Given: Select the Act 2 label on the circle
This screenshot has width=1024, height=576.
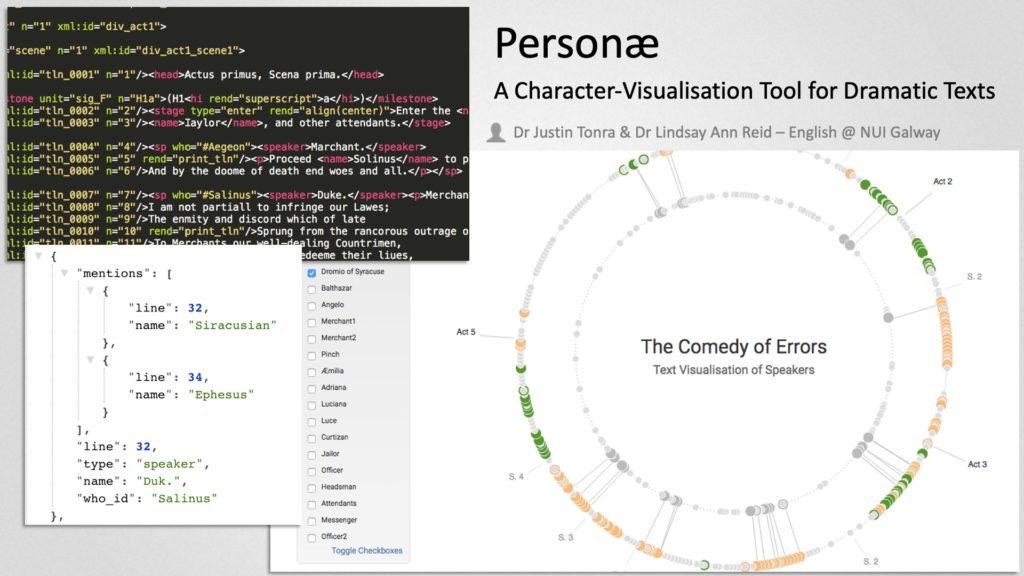Looking at the screenshot, I should (942, 182).
